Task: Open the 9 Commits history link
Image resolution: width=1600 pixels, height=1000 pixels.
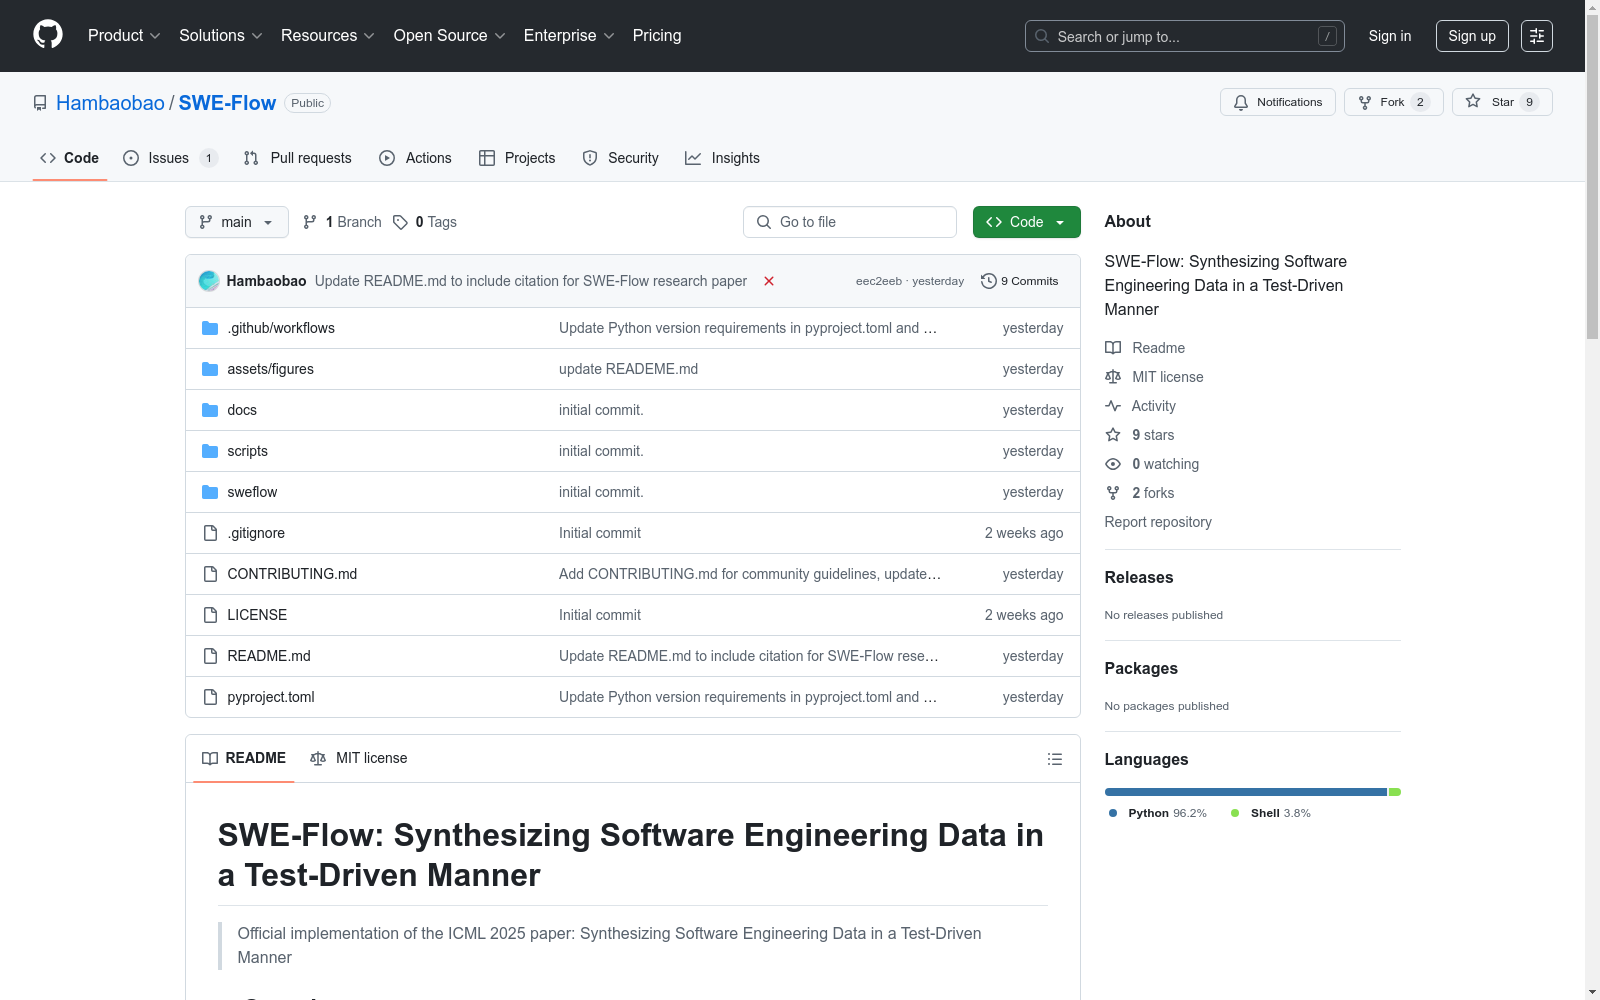Action: [x=1020, y=281]
